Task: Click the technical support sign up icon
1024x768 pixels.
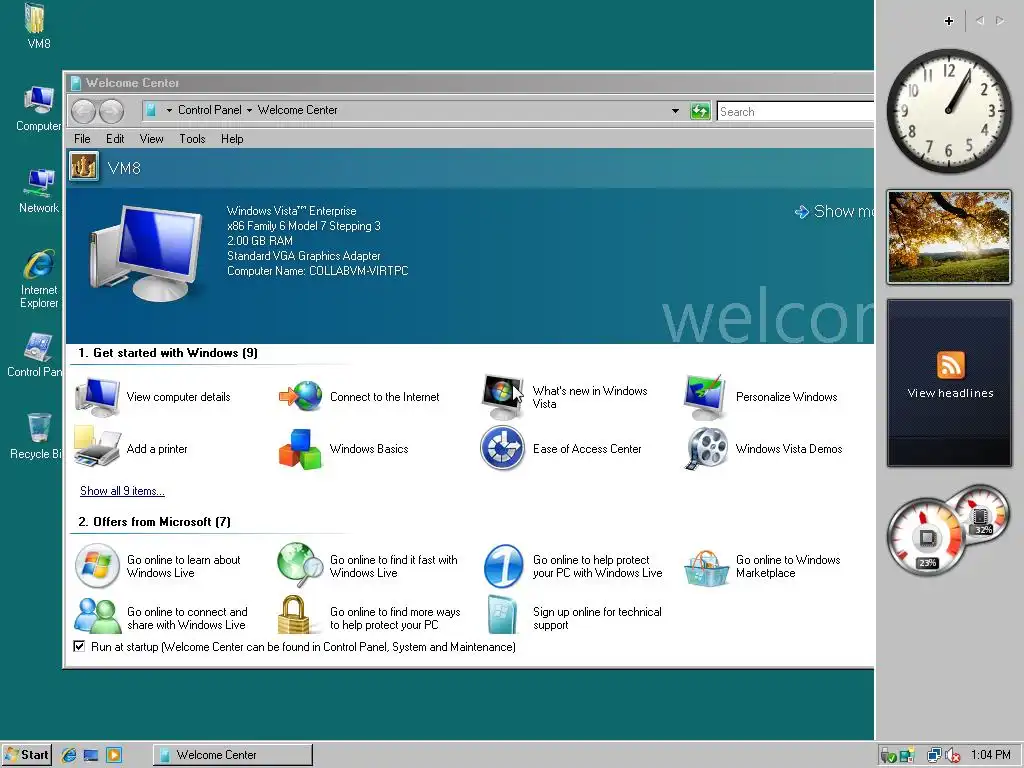Action: click(x=502, y=615)
